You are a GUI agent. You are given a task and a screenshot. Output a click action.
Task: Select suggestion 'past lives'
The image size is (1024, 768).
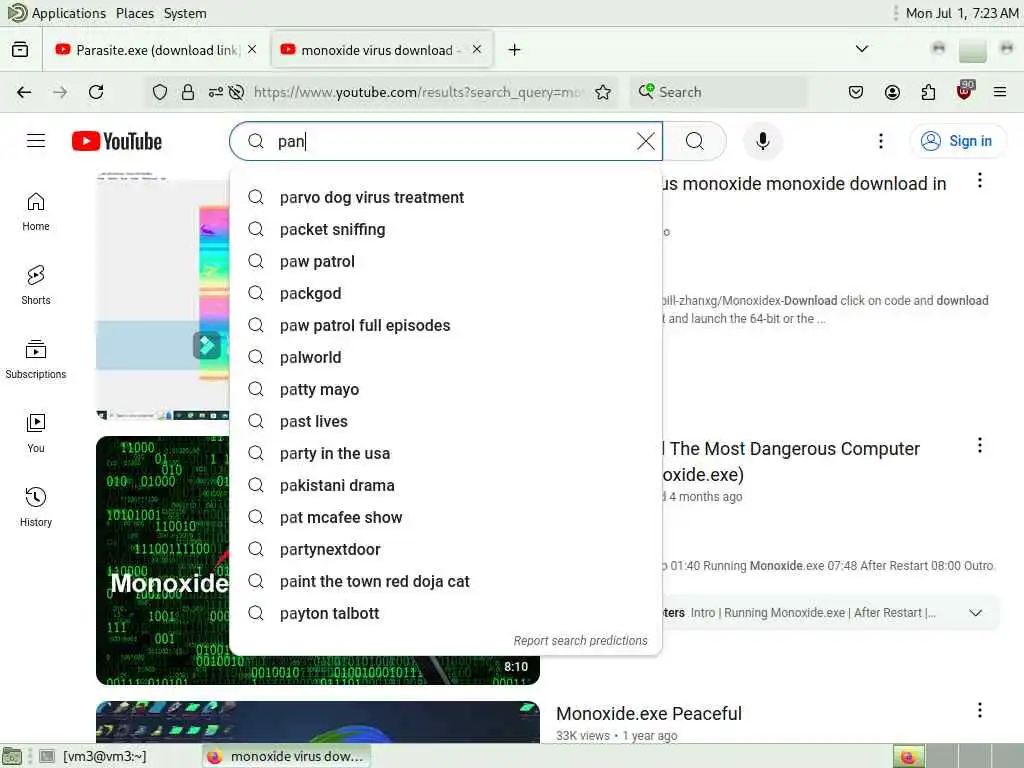[x=446, y=421]
